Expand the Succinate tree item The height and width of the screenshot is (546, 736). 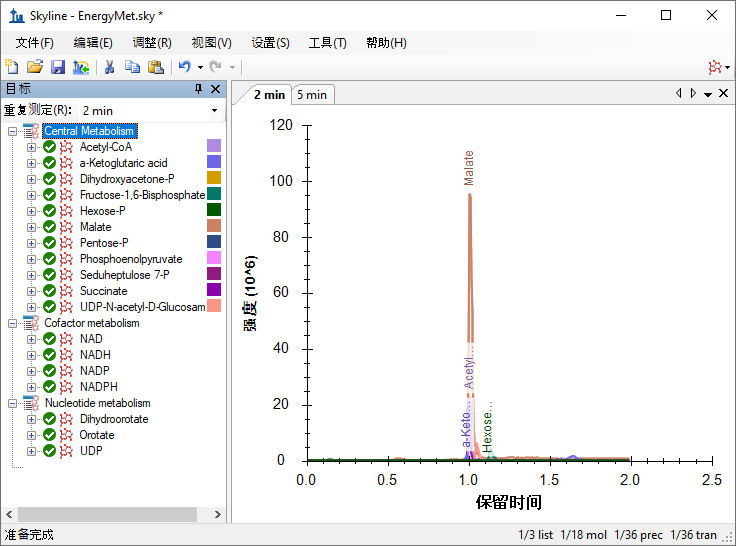click(31, 291)
